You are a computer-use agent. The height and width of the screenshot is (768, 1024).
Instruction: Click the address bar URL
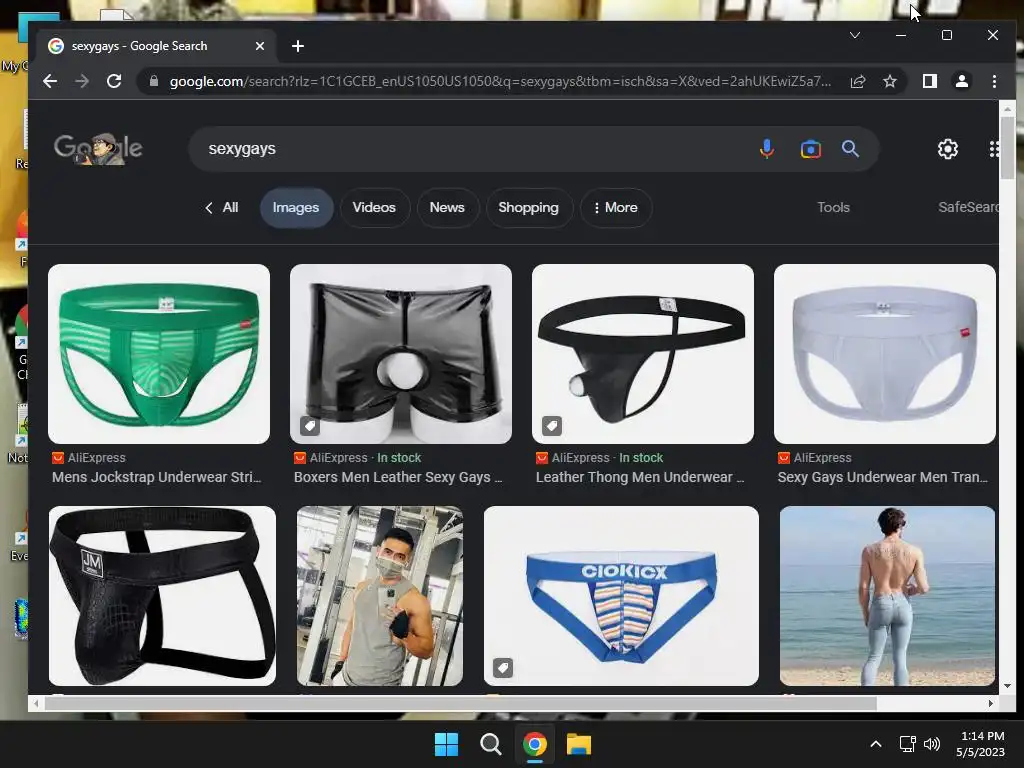click(x=500, y=81)
